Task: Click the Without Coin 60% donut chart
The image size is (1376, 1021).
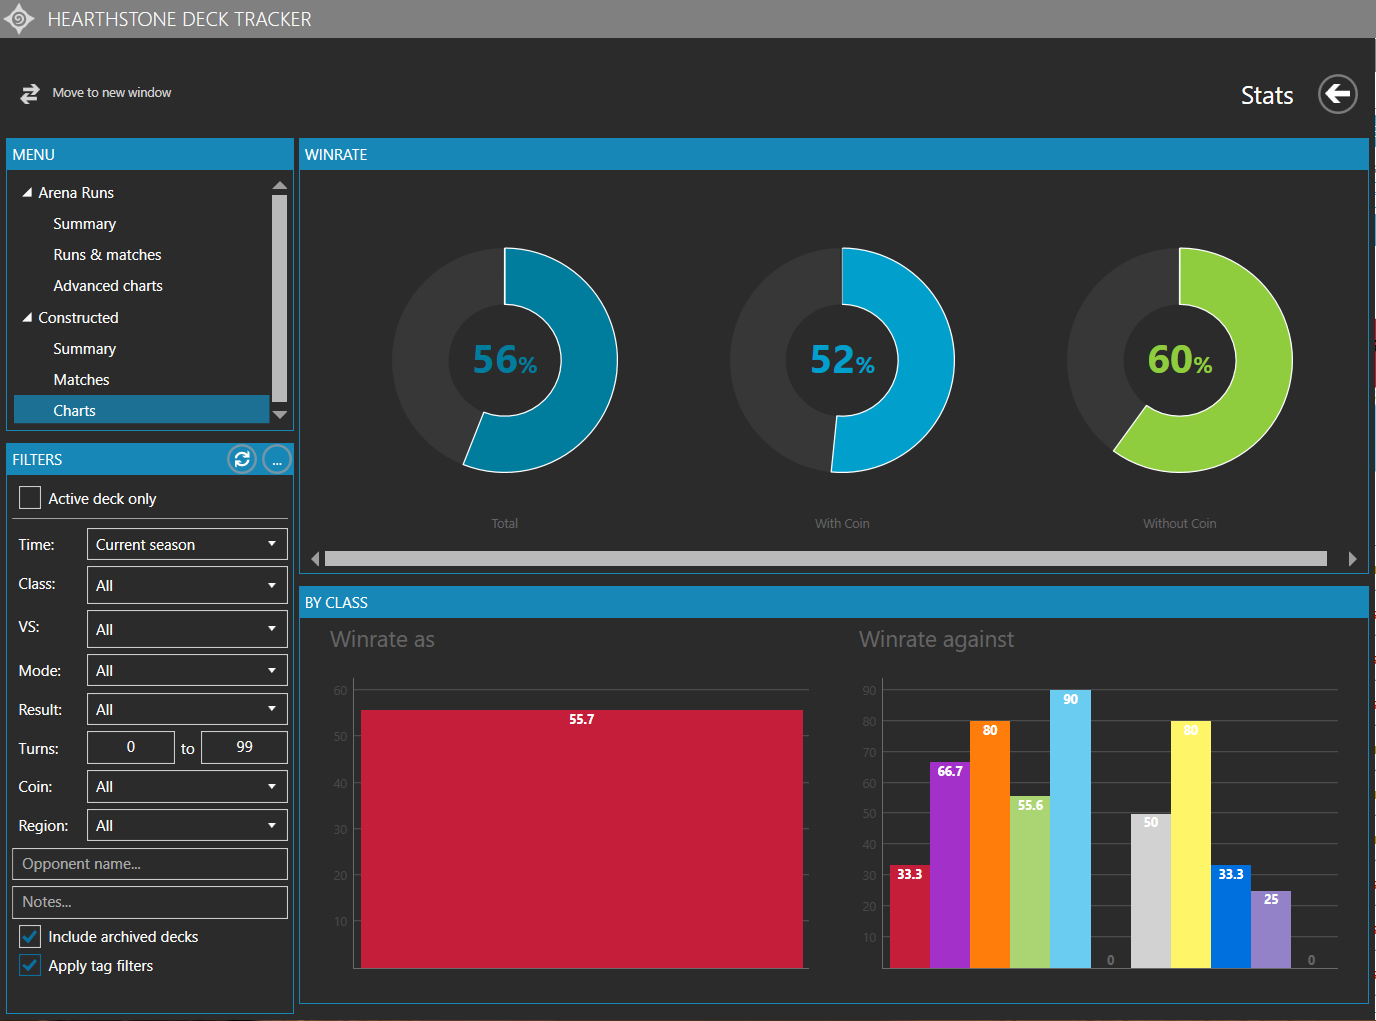Action: click(1180, 360)
